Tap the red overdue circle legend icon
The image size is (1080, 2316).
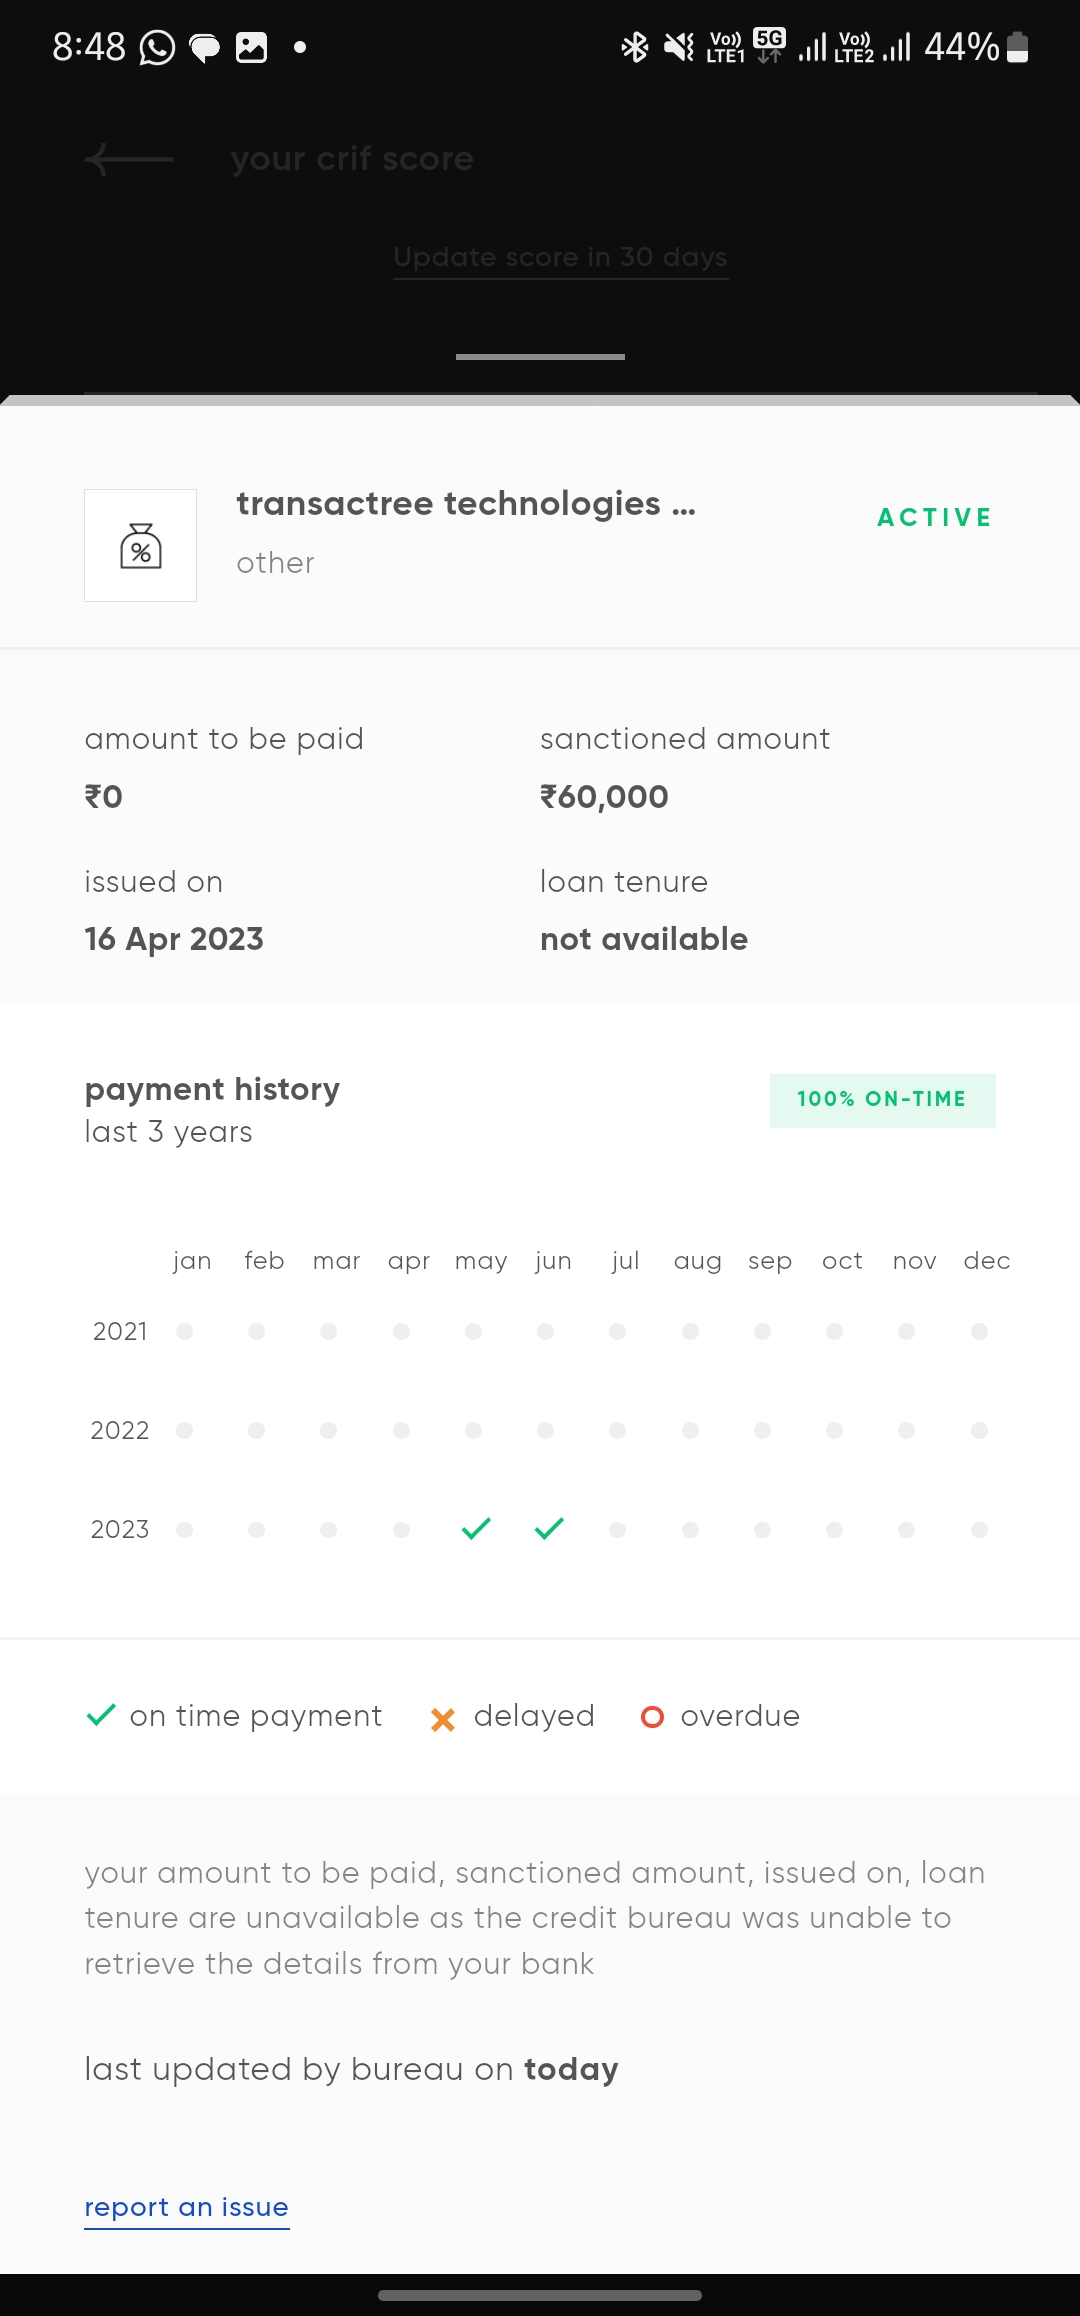(652, 1717)
